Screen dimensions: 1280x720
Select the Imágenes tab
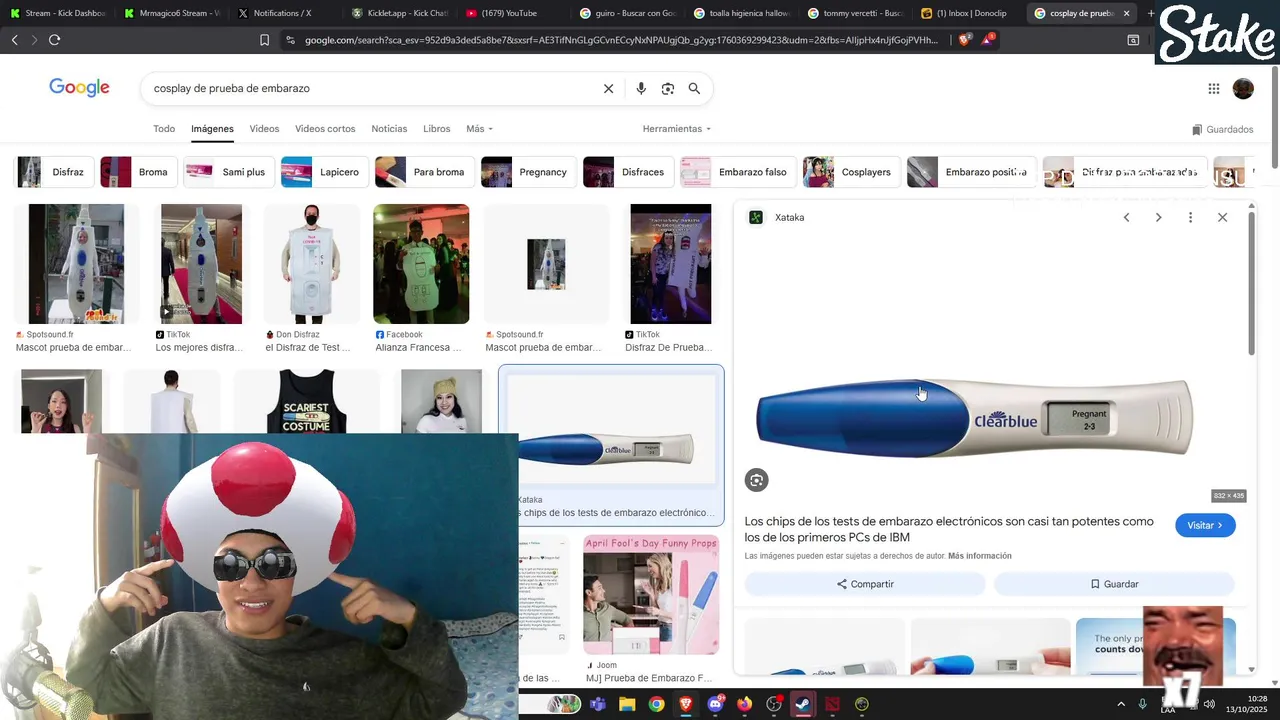point(212,129)
